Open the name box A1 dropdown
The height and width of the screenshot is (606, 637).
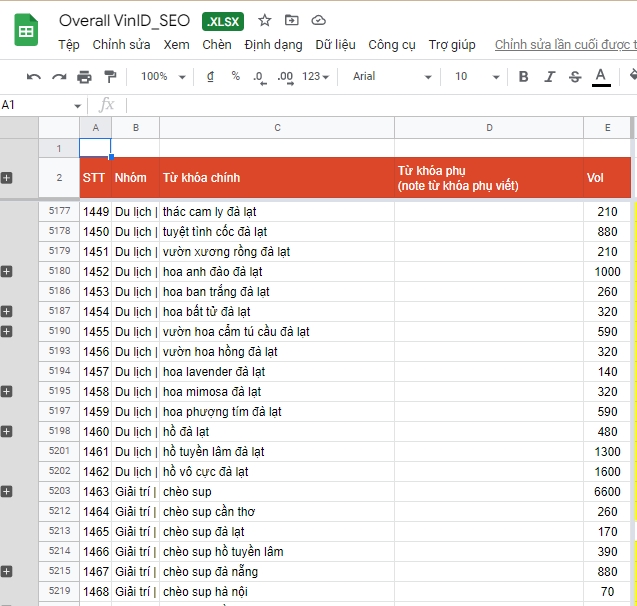pos(78,106)
